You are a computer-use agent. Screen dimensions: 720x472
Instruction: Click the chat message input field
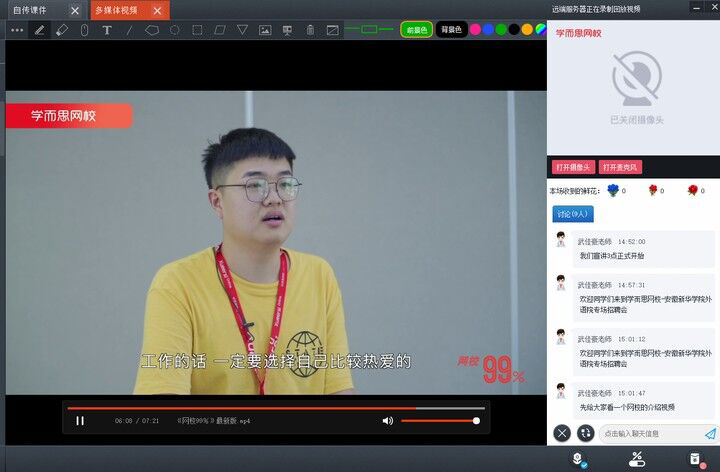click(650, 433)
